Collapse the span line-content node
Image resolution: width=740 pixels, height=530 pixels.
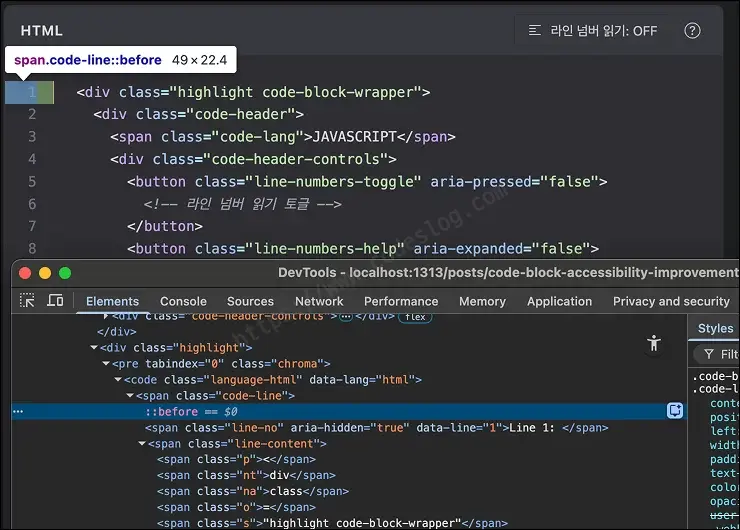142,444
